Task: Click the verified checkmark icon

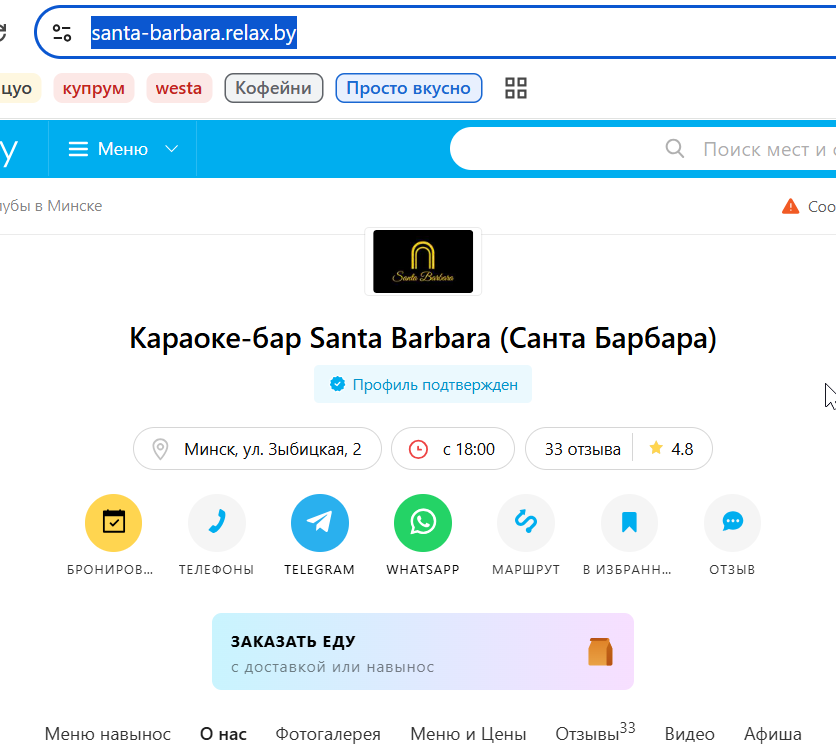Action: [x=337, y=384]
